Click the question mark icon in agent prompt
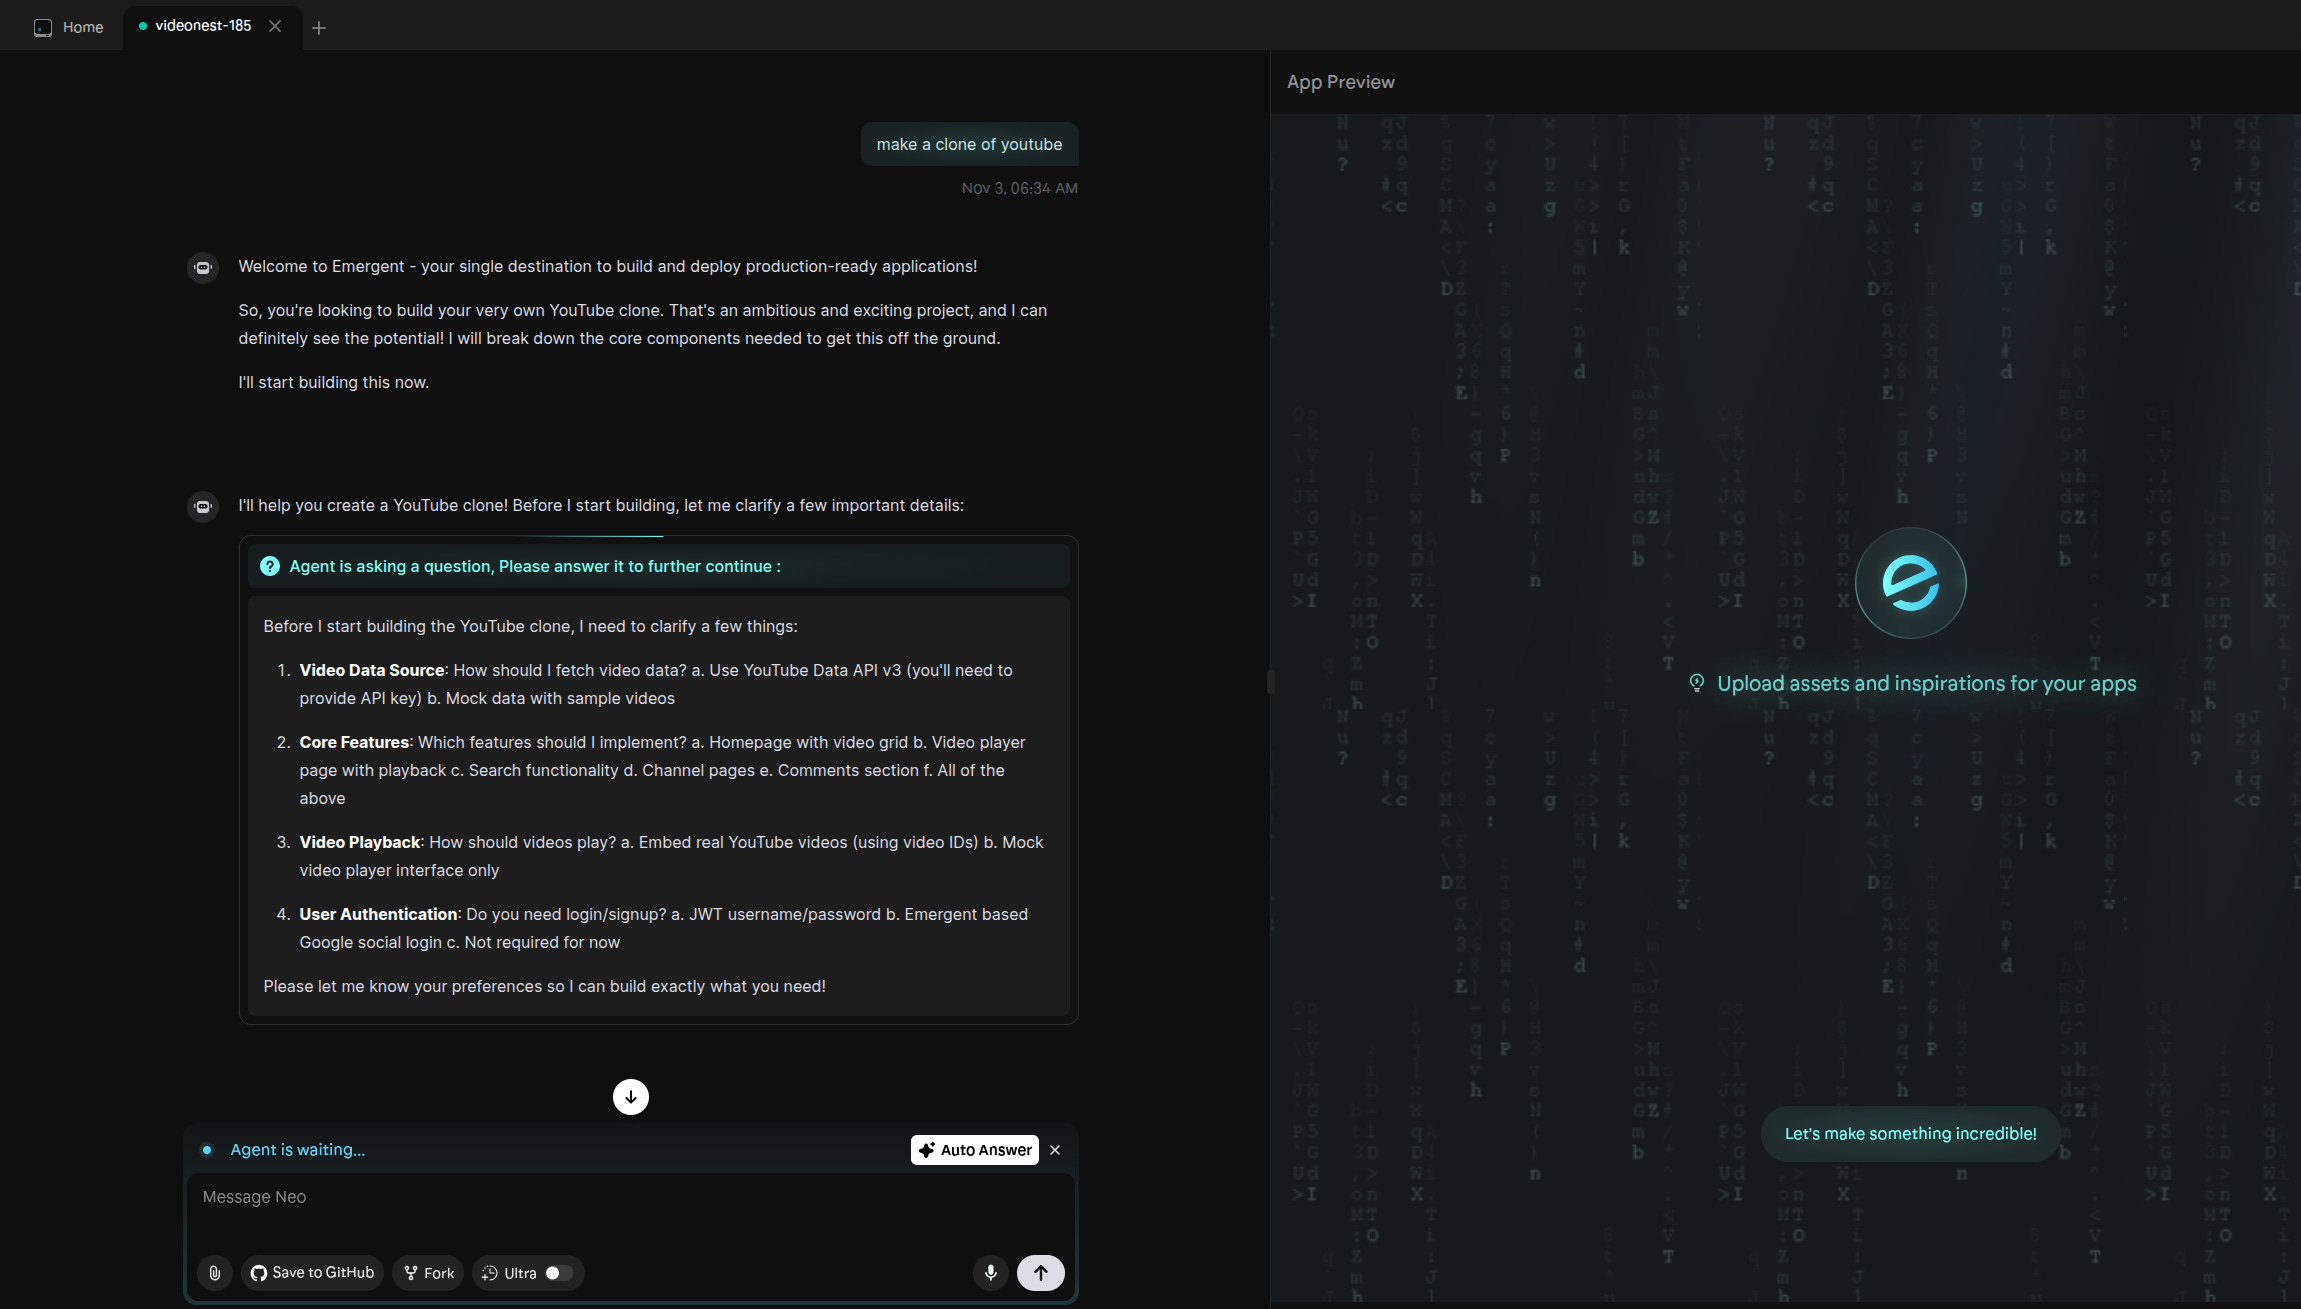This screenshot has width=2301, height=1309. point(270,566)
